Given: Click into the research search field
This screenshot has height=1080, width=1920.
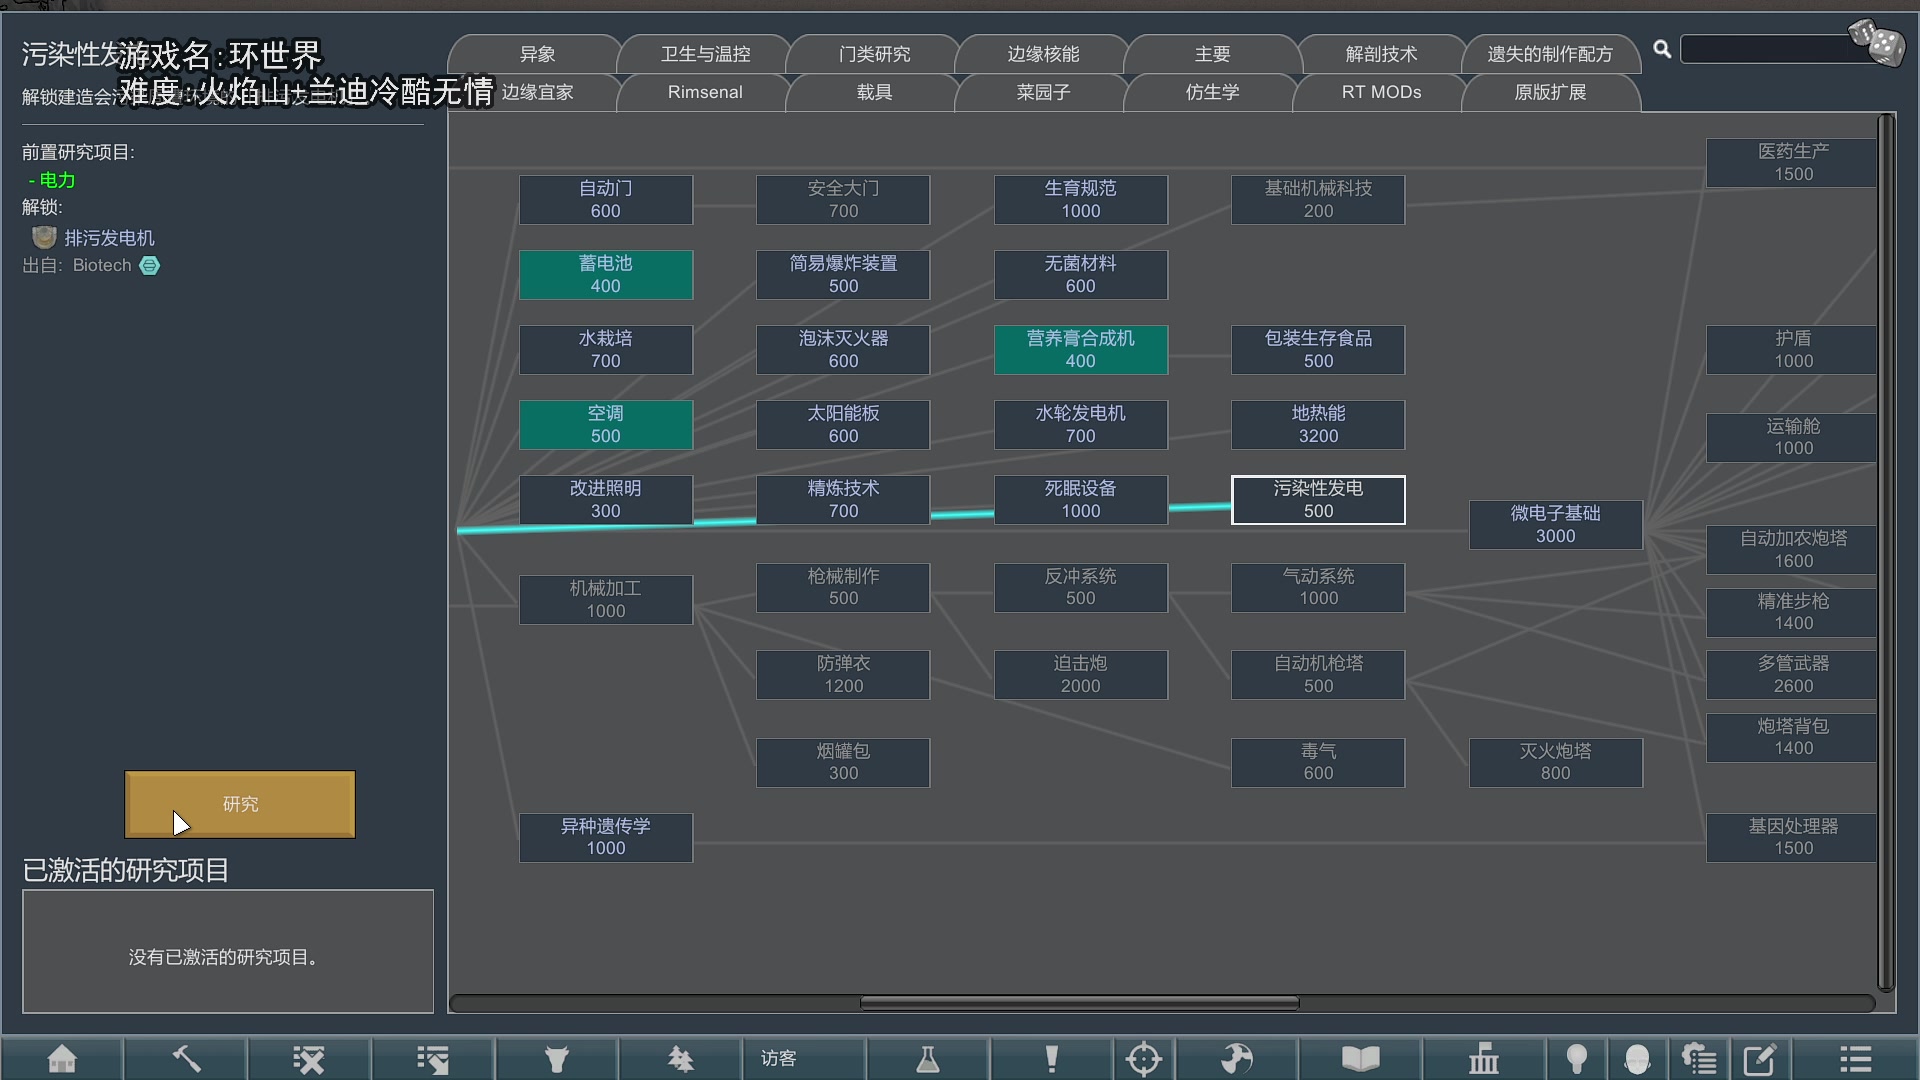Looking at the screenshot, I should pos(1766,49).
